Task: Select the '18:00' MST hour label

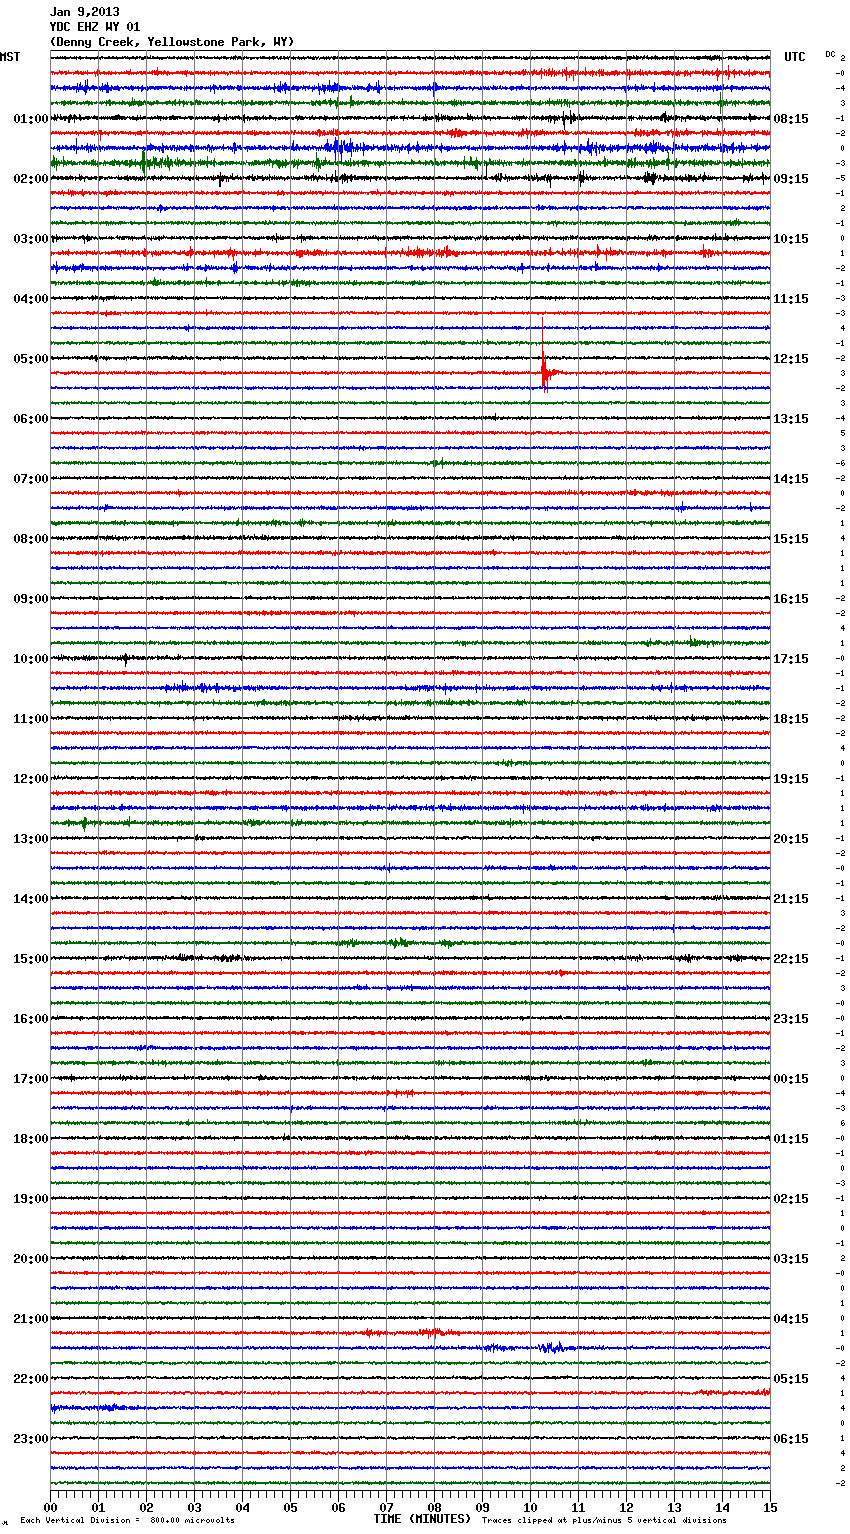Action: pos(31,1139)
